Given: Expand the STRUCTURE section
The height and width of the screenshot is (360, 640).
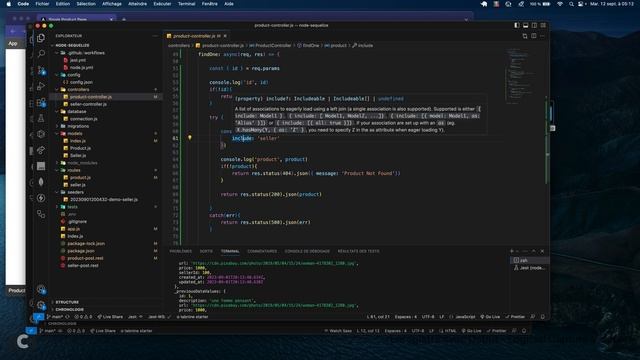Looking at the screenshot, I should tap(67, 302).
